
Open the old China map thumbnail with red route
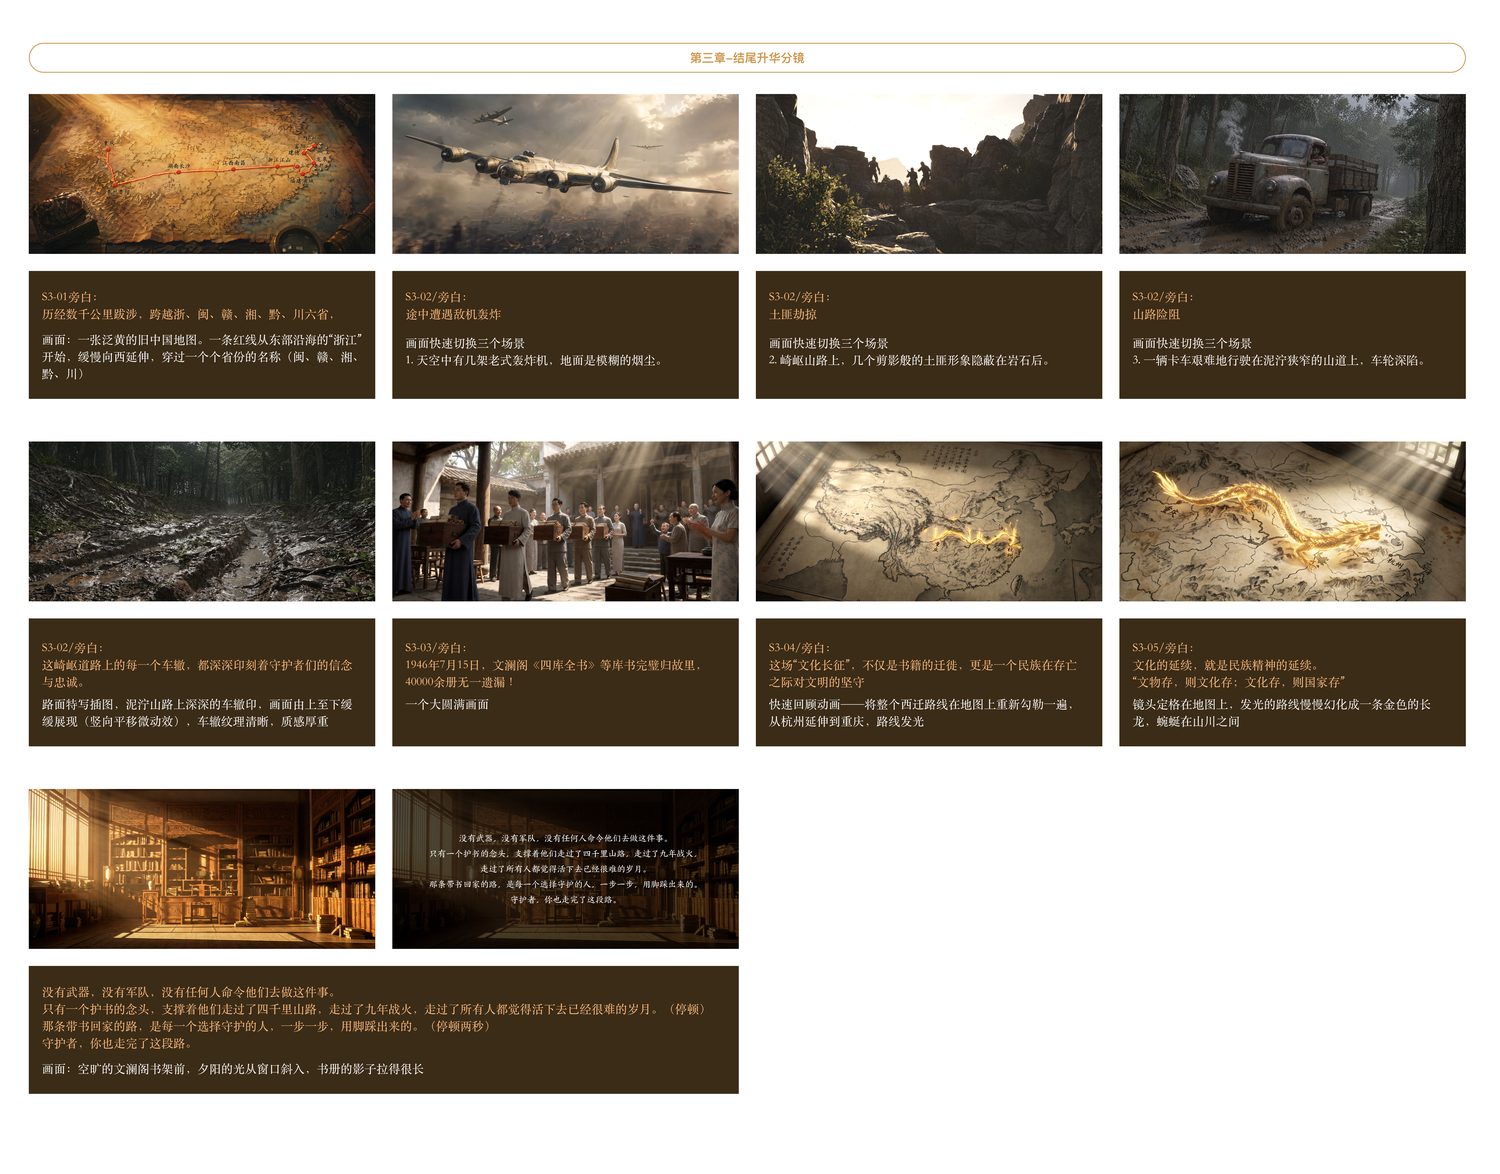[x=202, y=174]
